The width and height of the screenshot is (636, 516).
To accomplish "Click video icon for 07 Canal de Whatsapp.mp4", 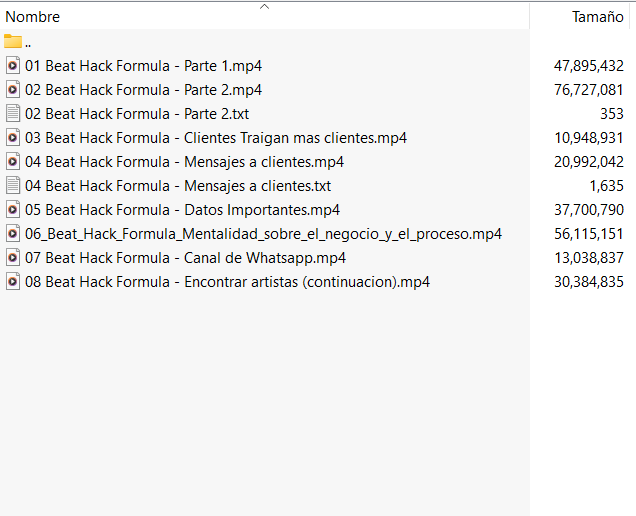I will (13, 258).
